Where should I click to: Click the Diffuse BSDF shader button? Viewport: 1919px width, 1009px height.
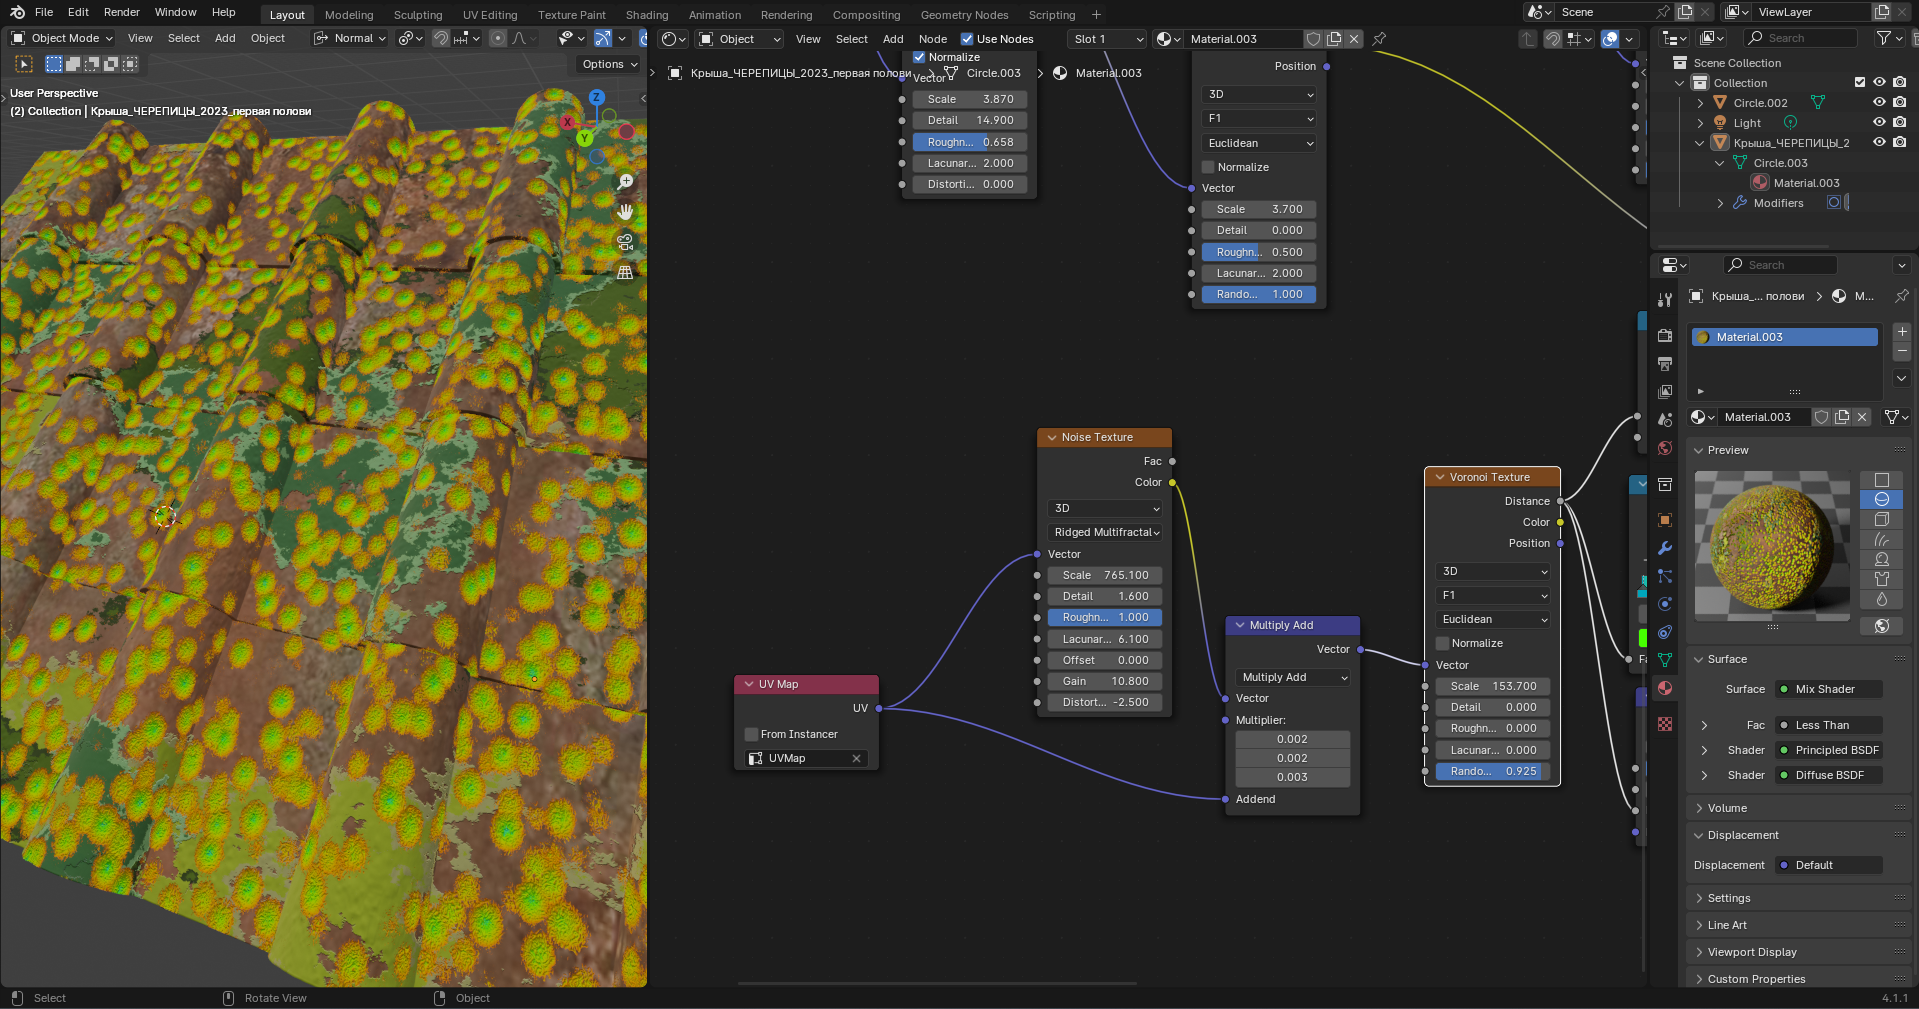[1829, 775]
